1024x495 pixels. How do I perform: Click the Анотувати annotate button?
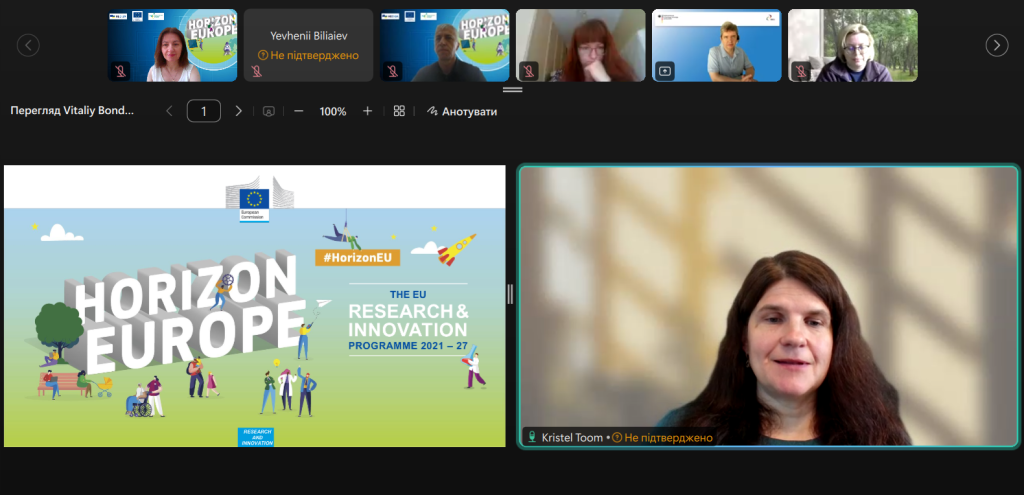[x=462, y=112]
